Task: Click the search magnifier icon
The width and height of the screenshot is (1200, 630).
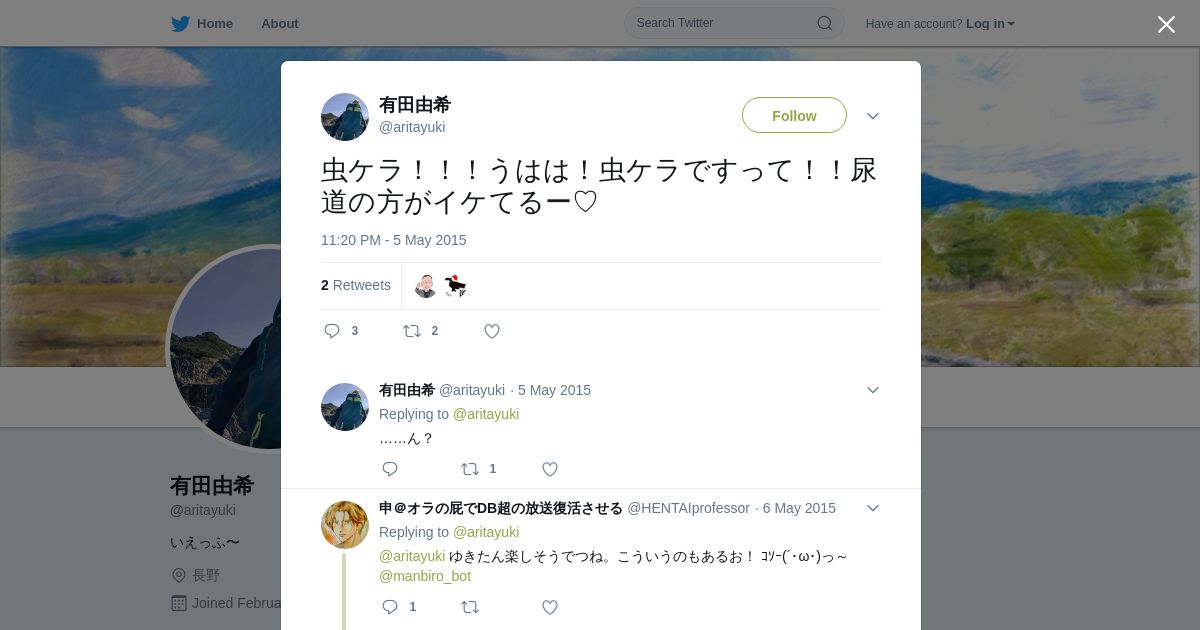Action: pos(825,23)
